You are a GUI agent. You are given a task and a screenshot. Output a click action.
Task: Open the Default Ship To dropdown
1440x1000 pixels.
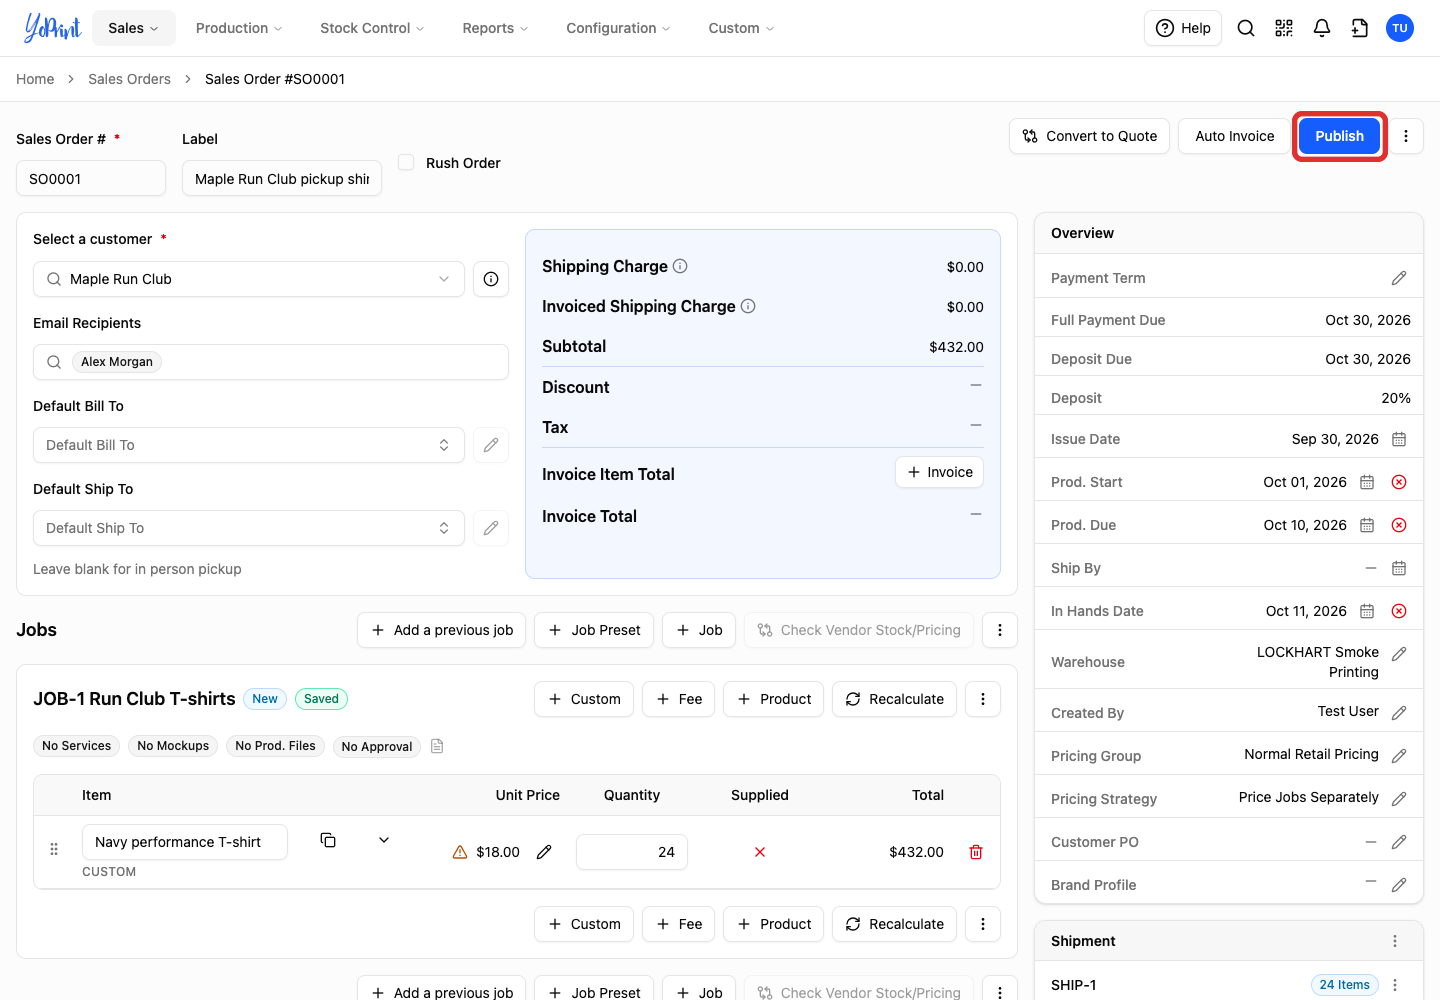tap(249, 528)
